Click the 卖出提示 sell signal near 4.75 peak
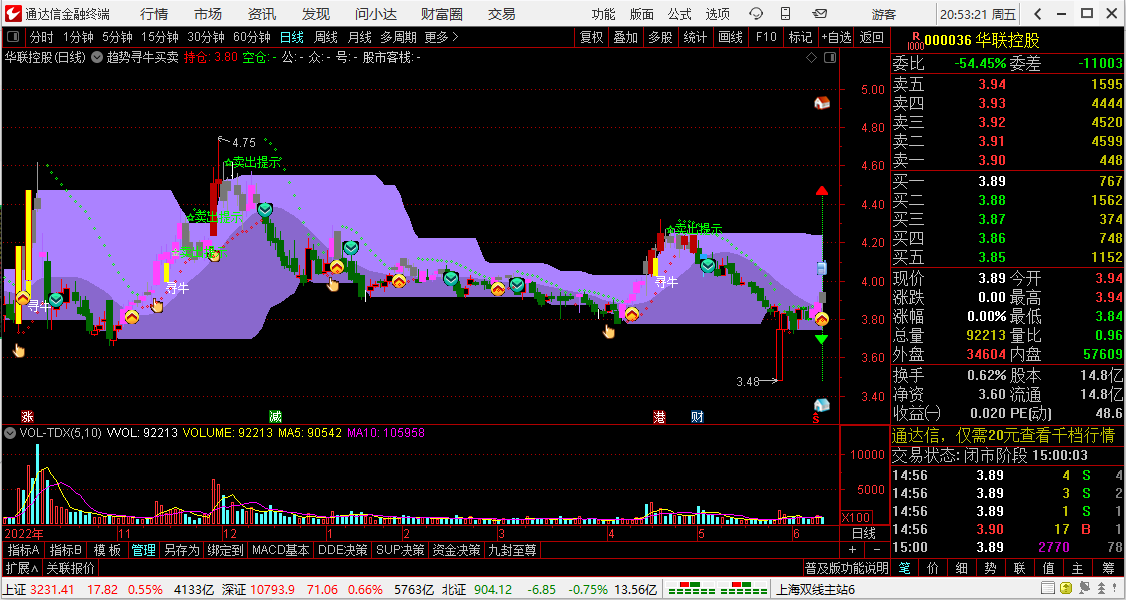 tap(251, 162)
